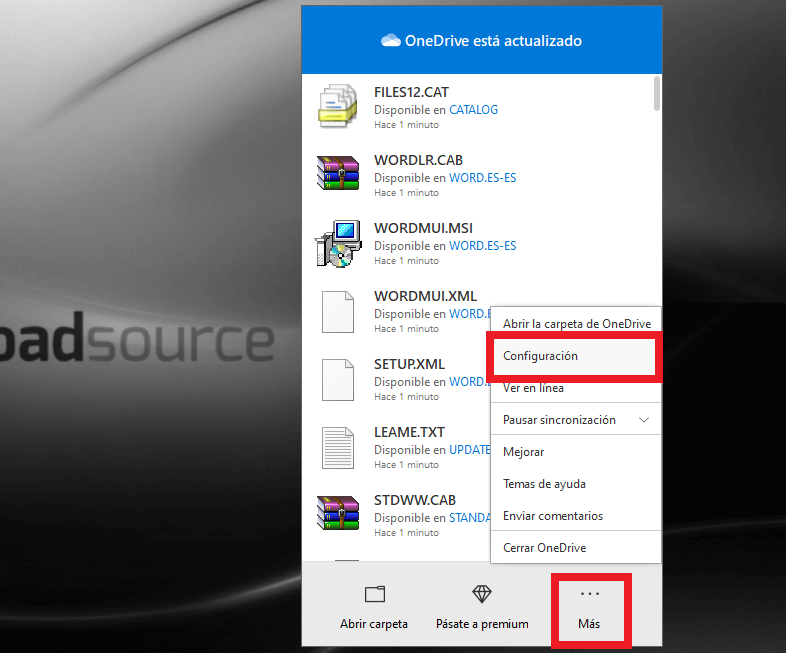The width and height of the screenshot is (786, 653).
Task: Select Abrir la carpeta de OneDrive
Action: 576,324
